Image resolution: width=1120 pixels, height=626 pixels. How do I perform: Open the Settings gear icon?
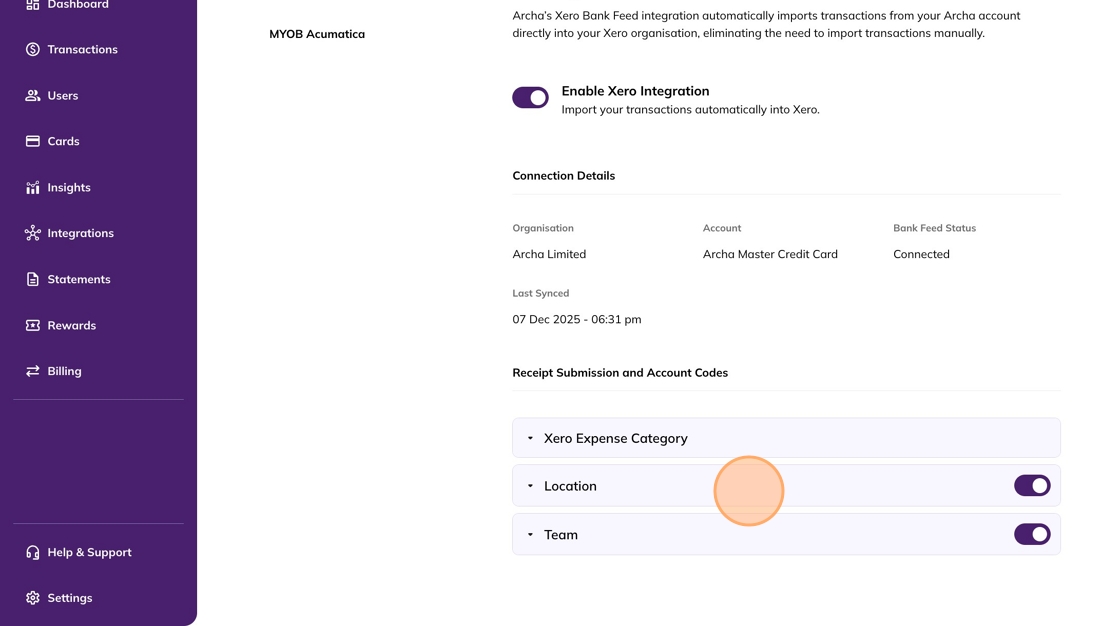click(30, 598)
